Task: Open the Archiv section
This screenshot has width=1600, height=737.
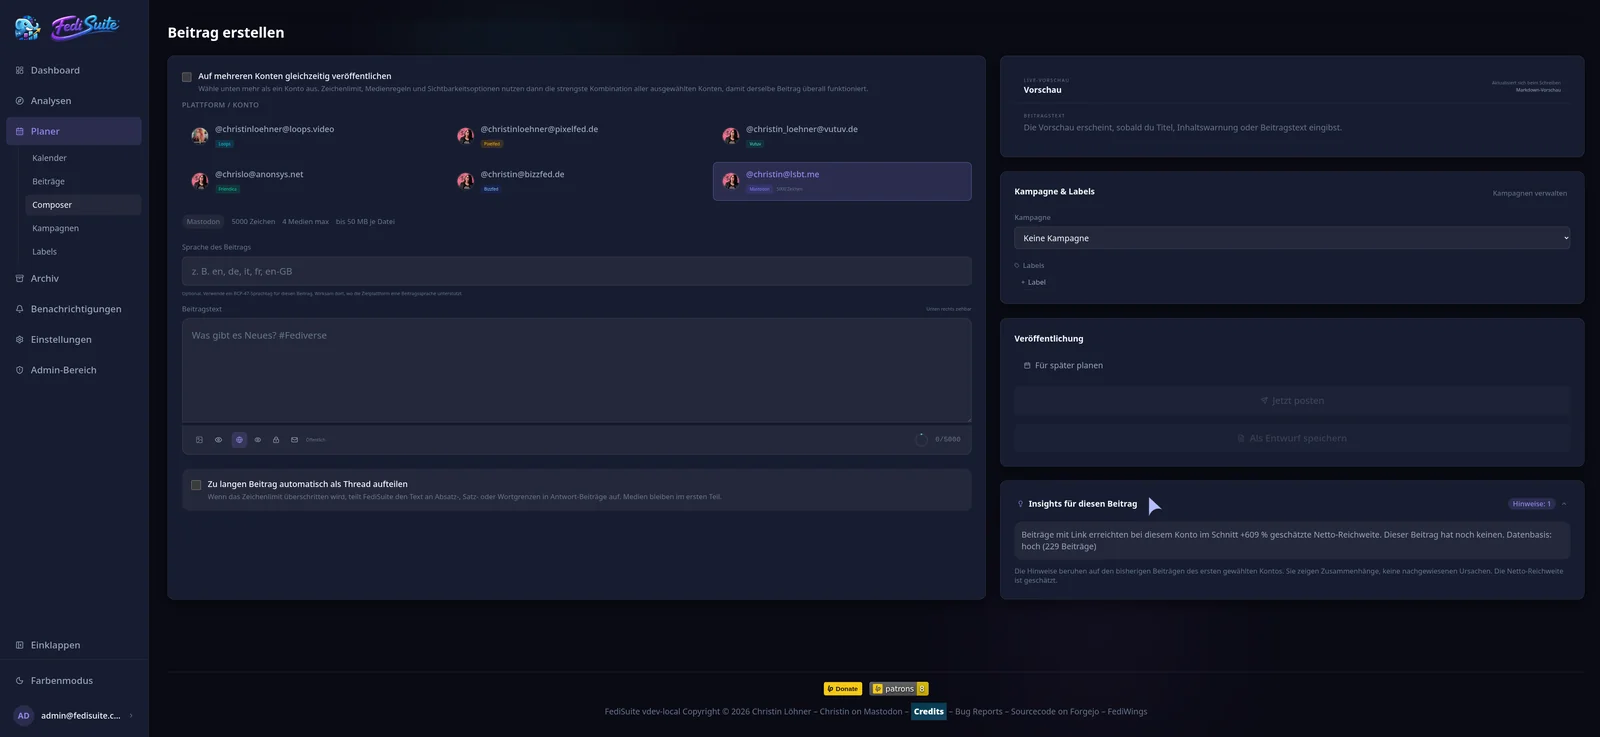Action: click(74, 279)
